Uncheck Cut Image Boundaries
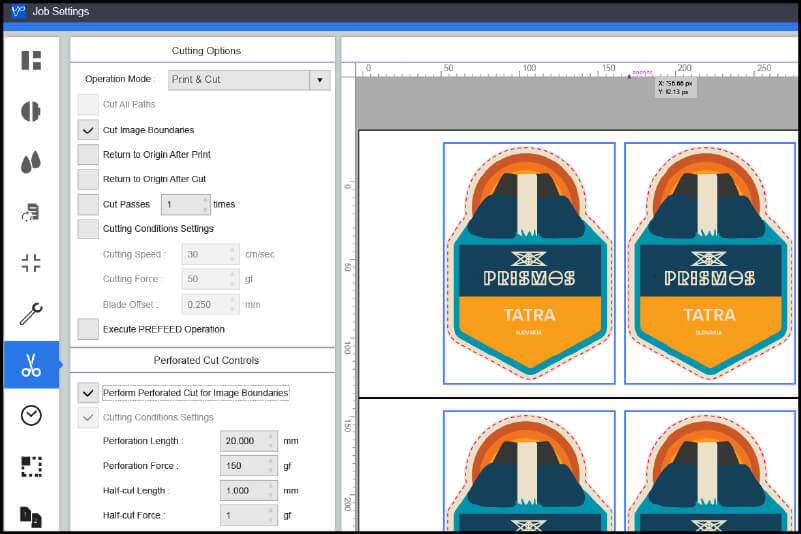The width and height of the screenshot is (801, 534). 88,130
